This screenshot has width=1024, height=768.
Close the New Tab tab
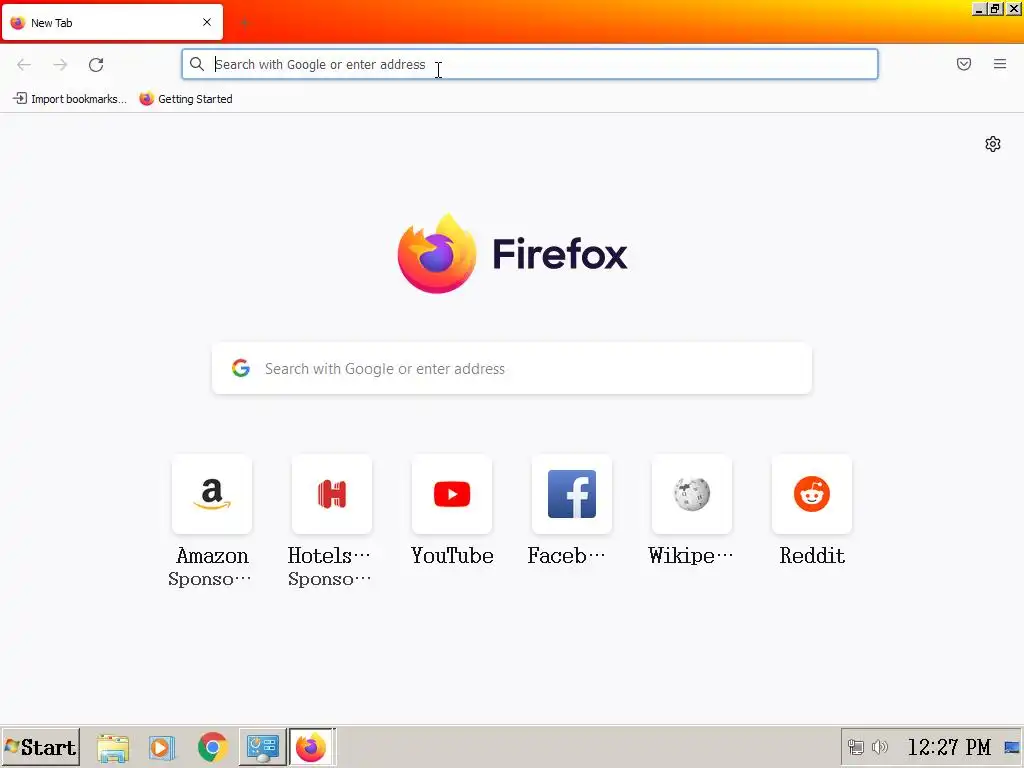pyautogui.click(x=207, y=22)
